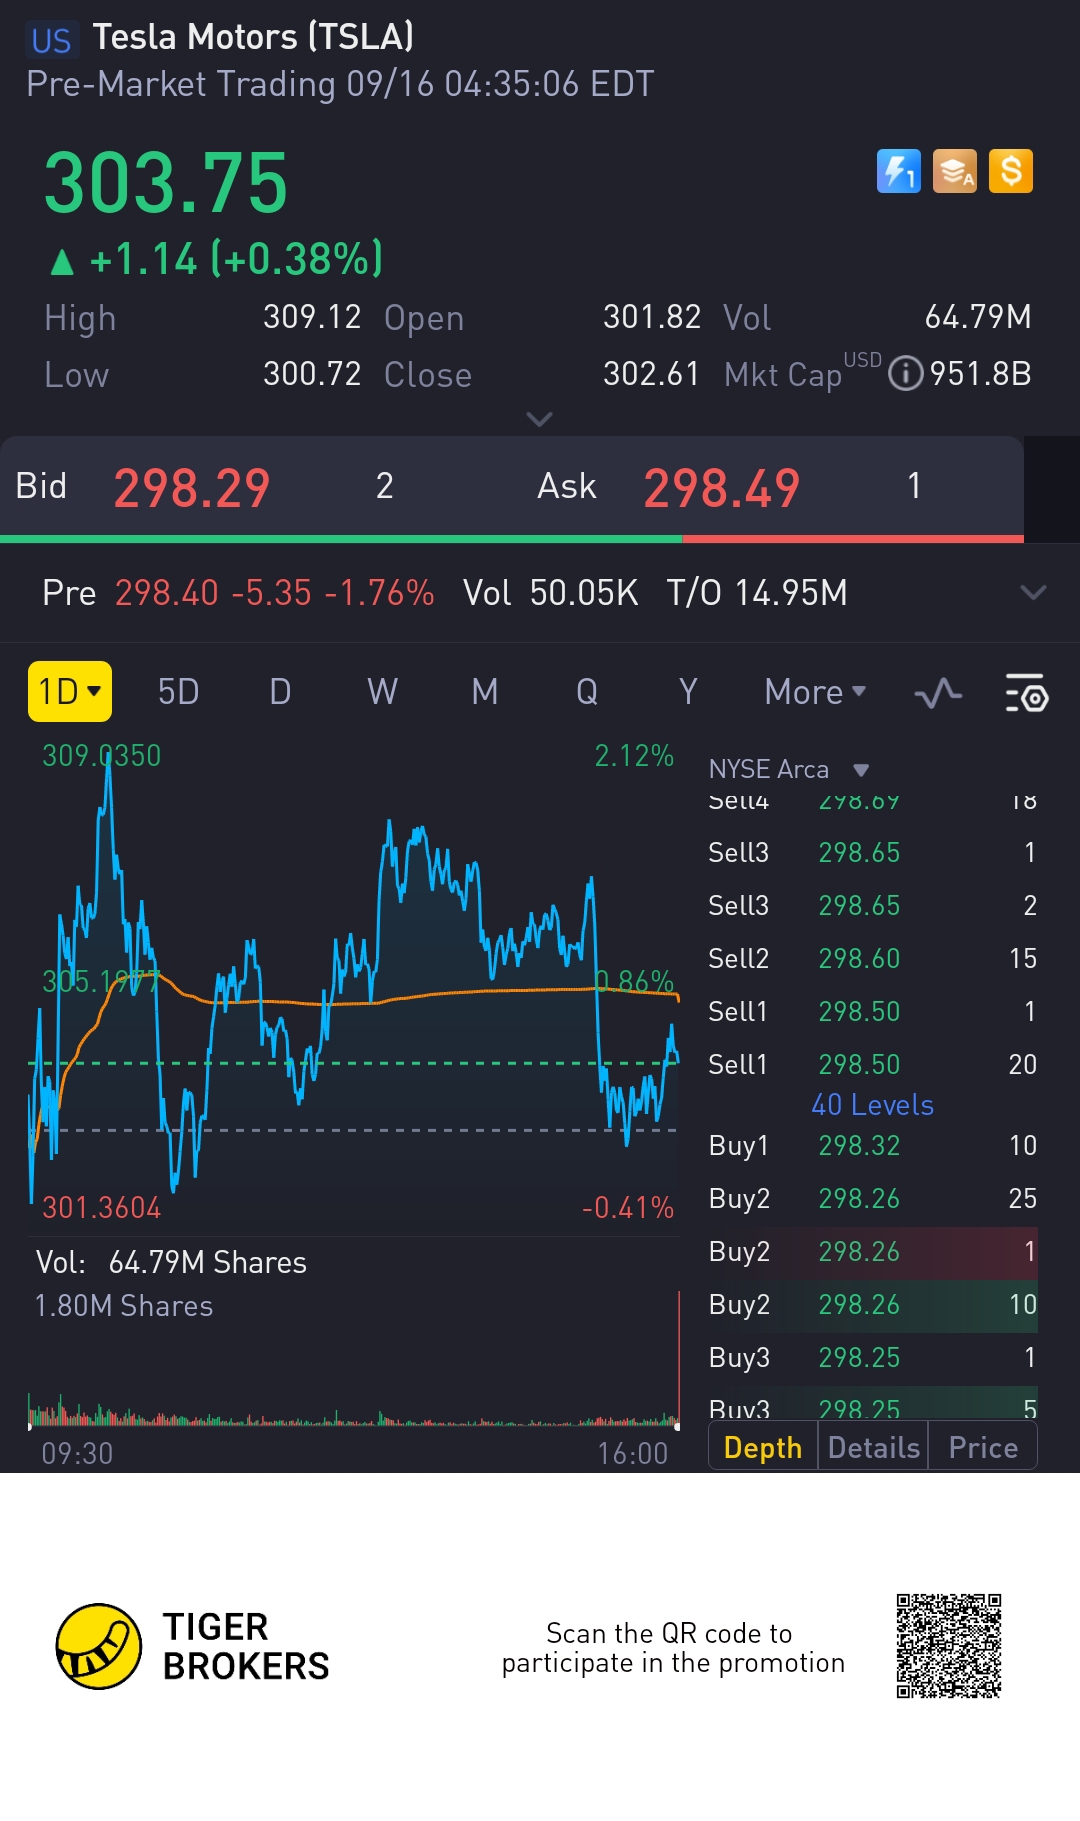Tap the Mkt Cap 951.8B value
Viewport: 1080px width, 1821px height.
(980, 374)
